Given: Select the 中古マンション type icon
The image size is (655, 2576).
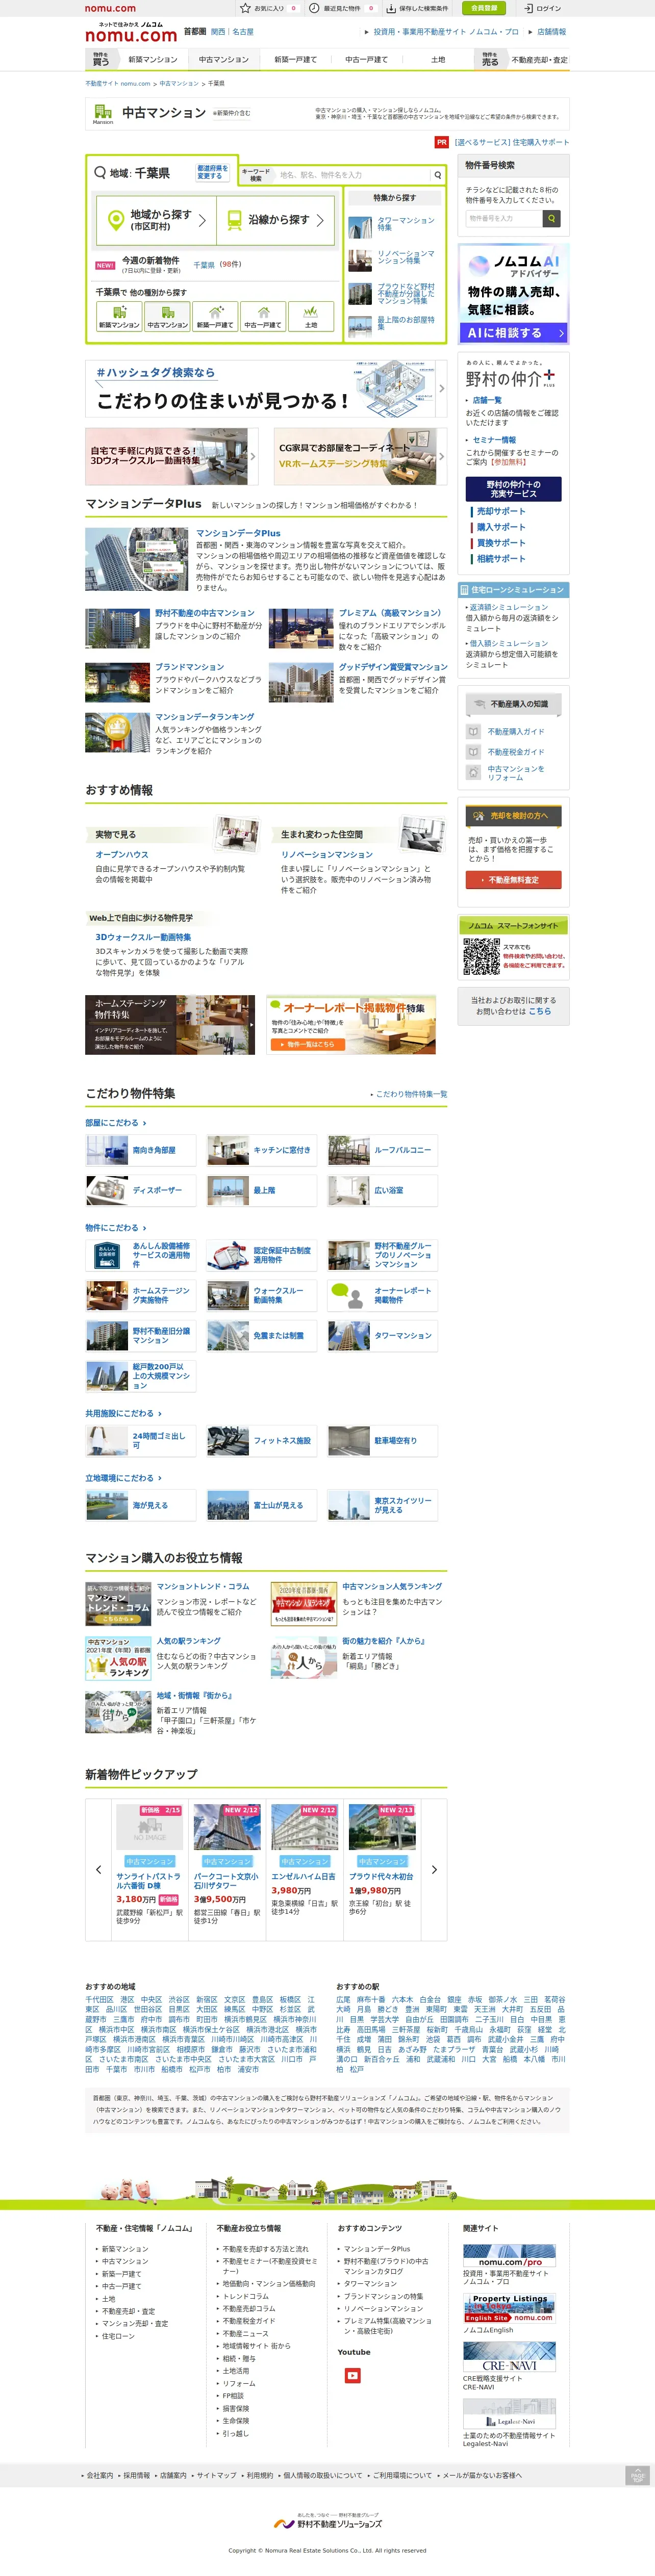Looking at the screenshot, I should [167, 317].
